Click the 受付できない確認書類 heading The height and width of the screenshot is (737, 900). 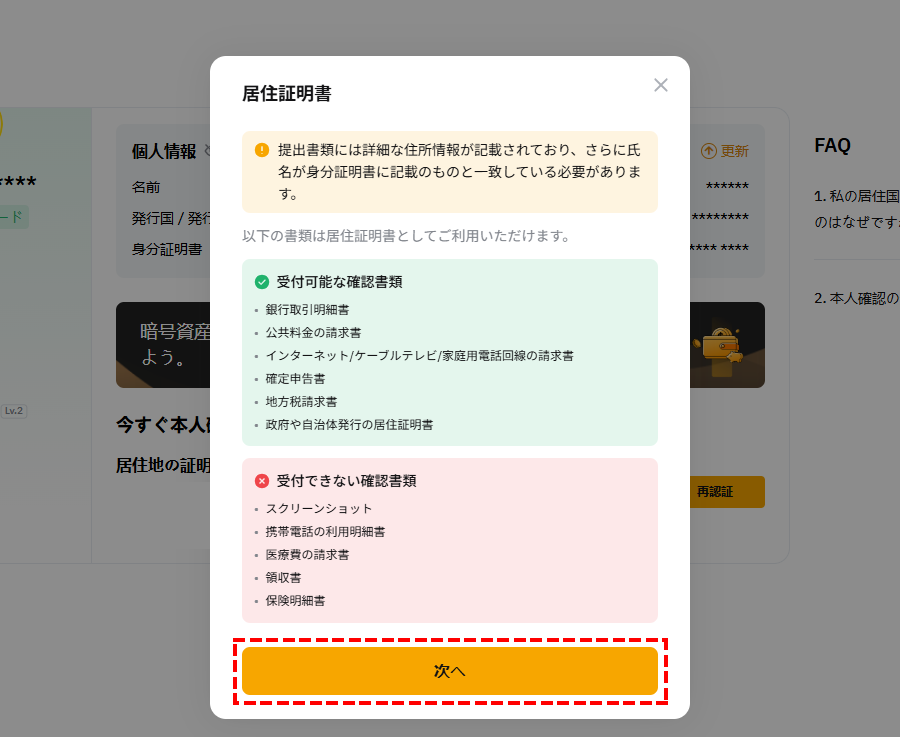pos(346,481)
